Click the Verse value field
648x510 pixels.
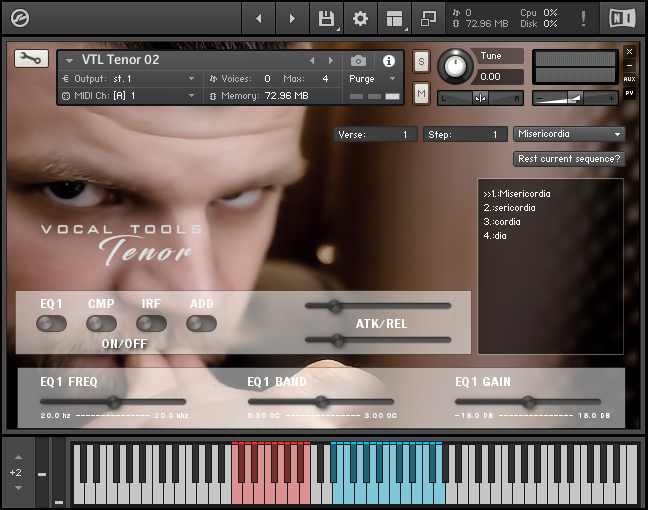(375, 134)
